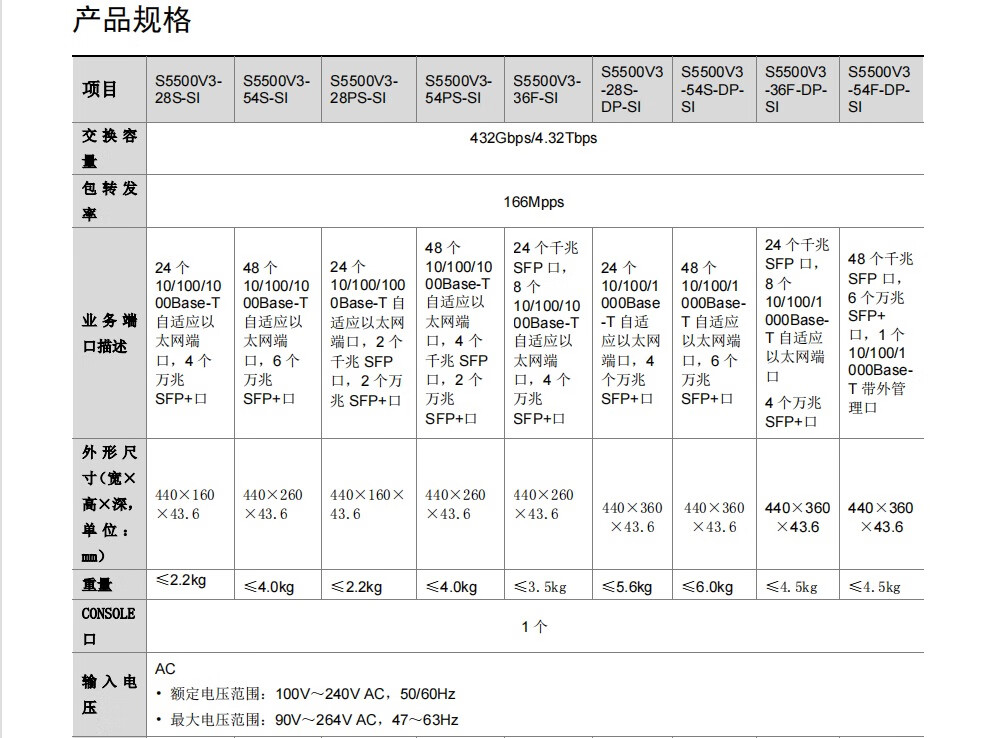
Task: Select column header S5500V3-36F-SI
Action: pos(546,90)
